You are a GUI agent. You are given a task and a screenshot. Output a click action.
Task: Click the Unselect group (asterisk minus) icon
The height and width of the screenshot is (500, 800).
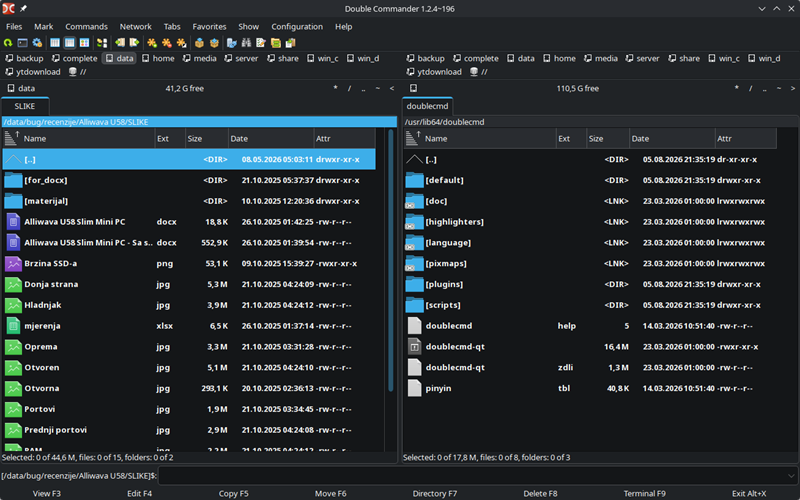point(167,43)
